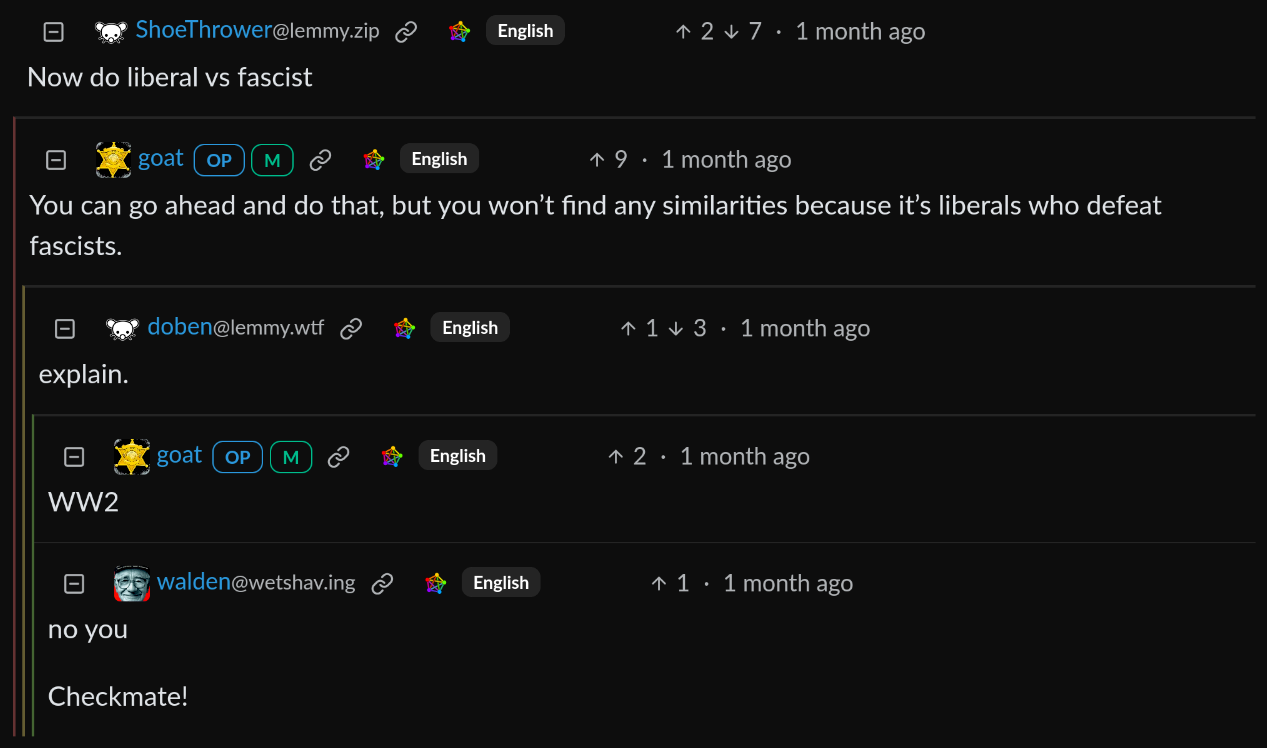This screenshot has width=1267, height=748.
Task: Click the fediverse icon on walden's comment
Action: 436,584
